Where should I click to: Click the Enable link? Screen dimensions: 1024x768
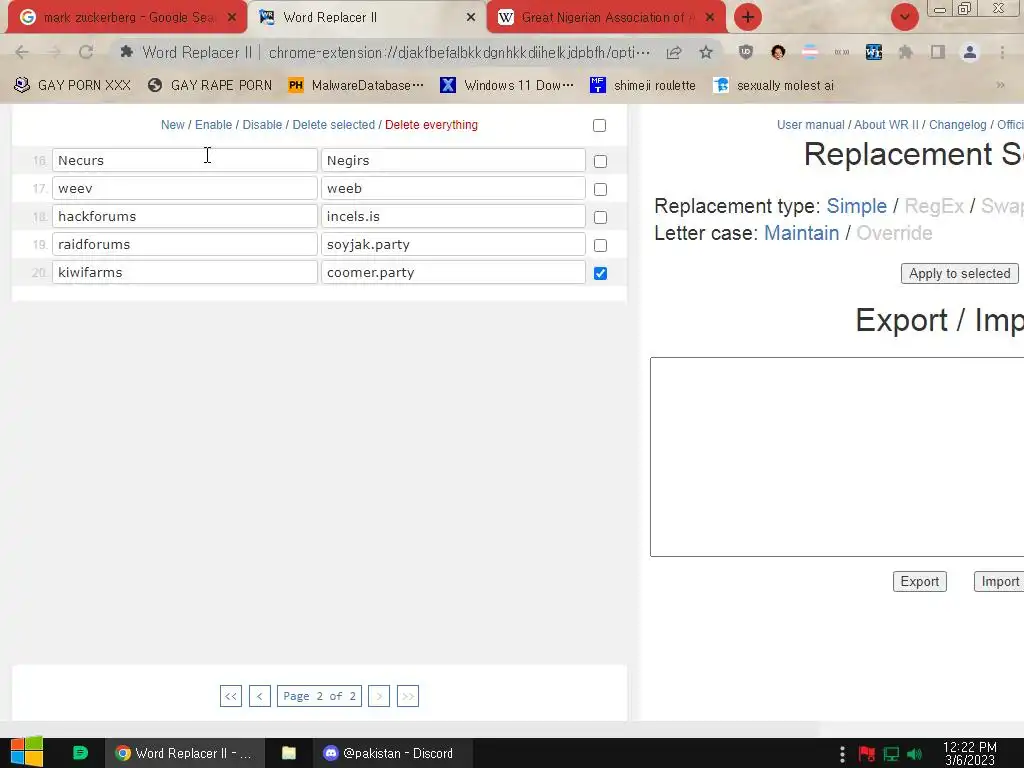click(214, 125)
